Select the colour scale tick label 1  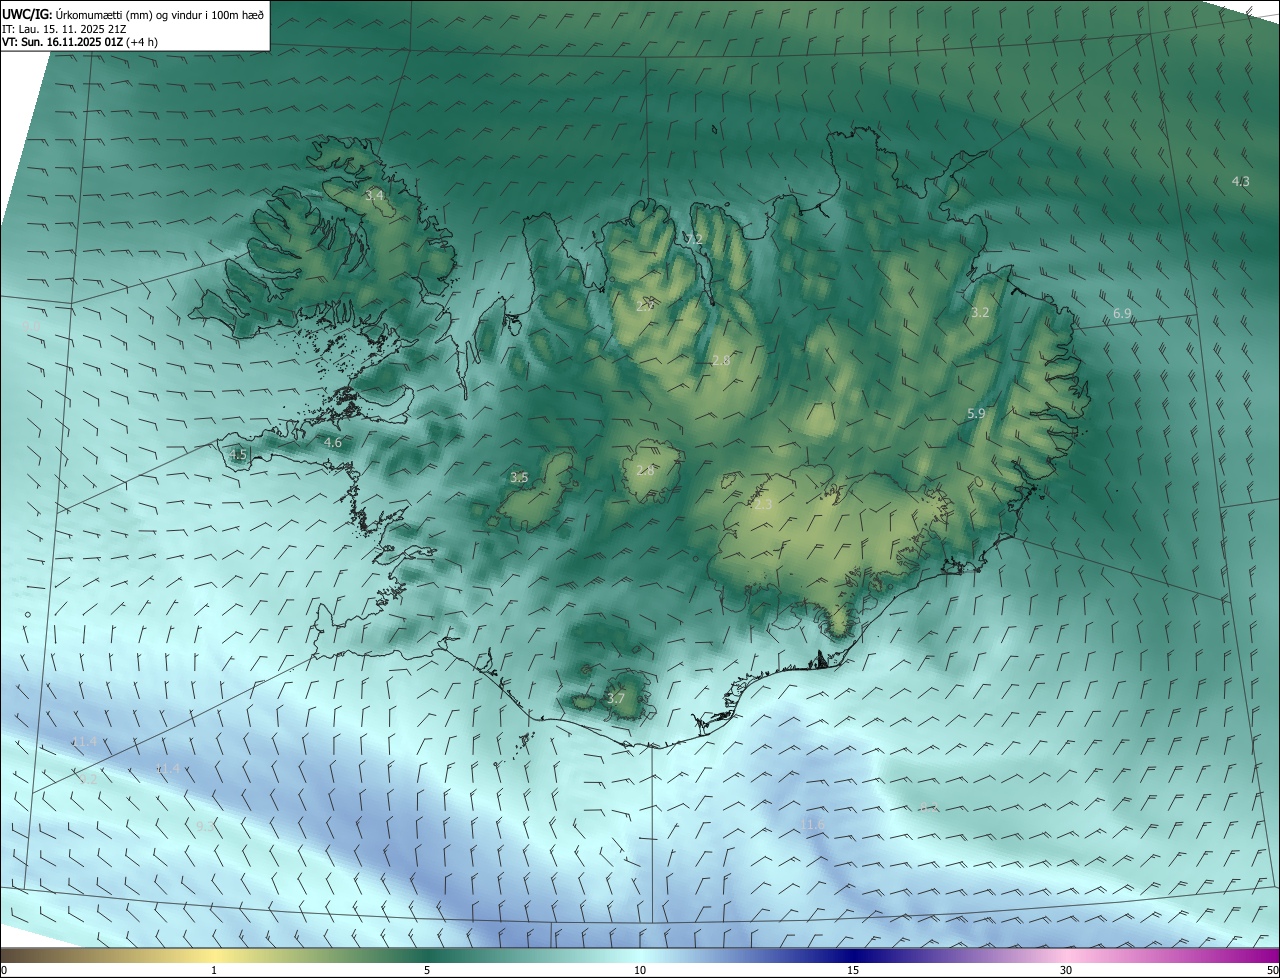[x=214, y=970]
